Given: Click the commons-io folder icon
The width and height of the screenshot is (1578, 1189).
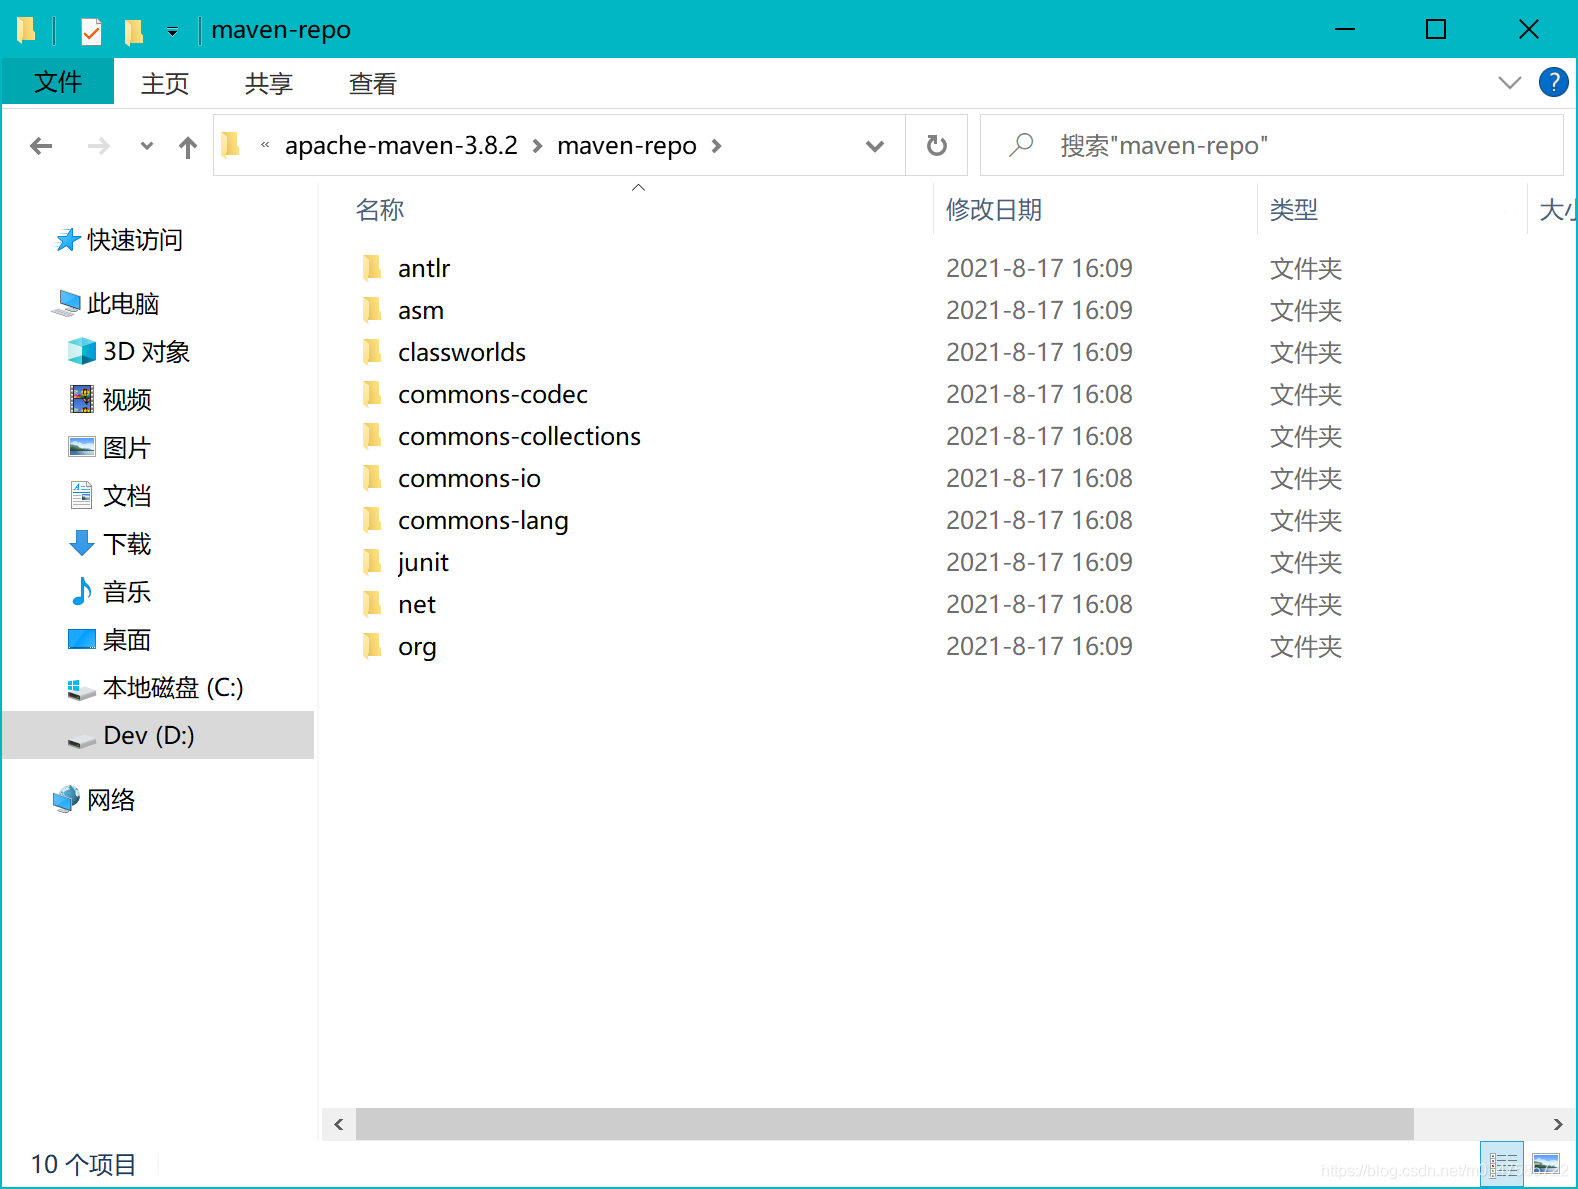Looking at the screenshot, I should pyautogui.click(x=372, y=477).
